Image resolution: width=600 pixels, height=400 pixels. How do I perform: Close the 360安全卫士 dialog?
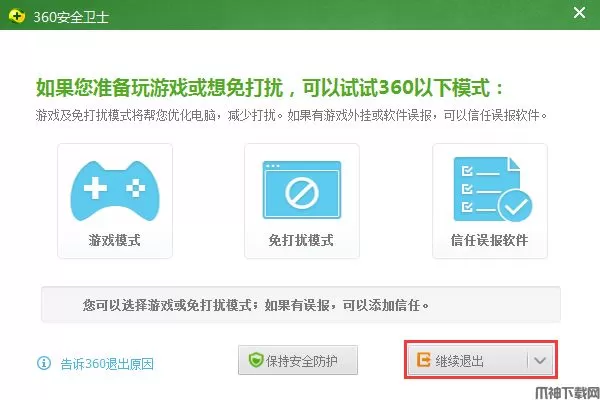[579, 13]
